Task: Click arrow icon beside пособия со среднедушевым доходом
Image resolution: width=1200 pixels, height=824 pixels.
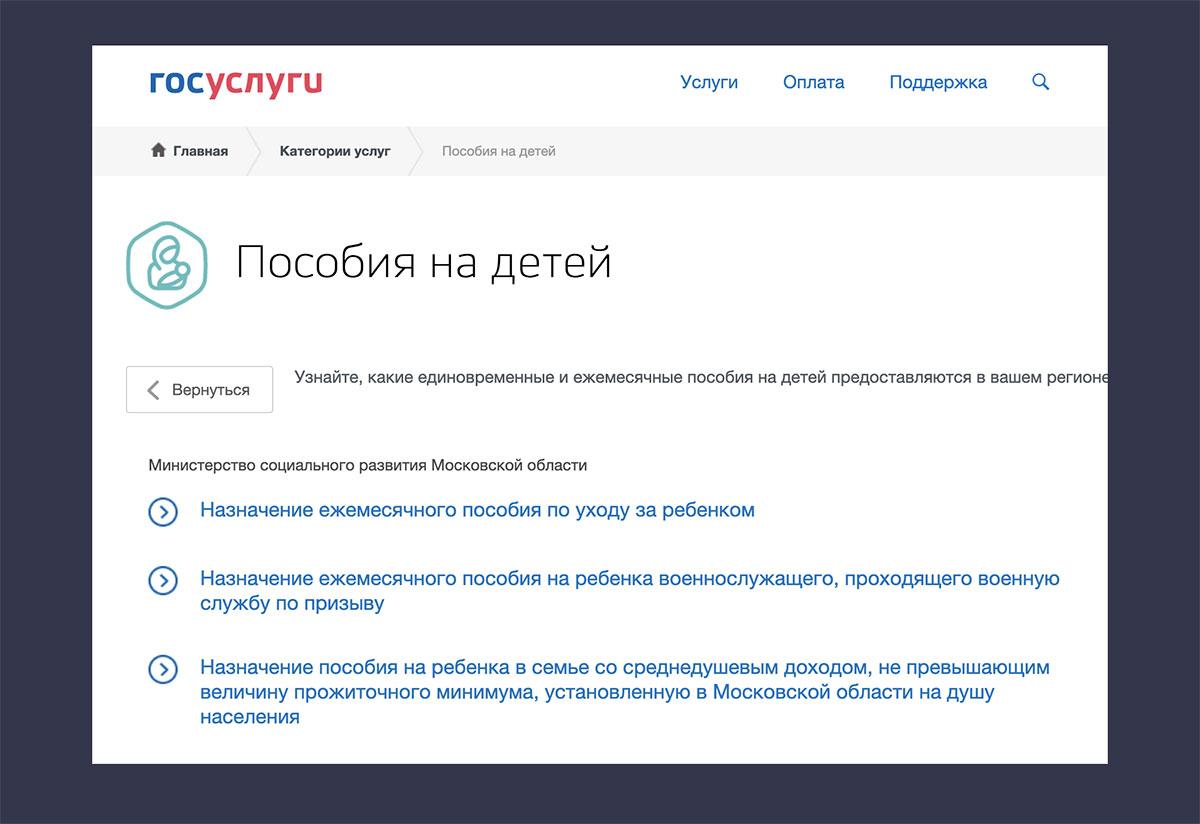Action: pyautogui.click(x=163, y=669)
